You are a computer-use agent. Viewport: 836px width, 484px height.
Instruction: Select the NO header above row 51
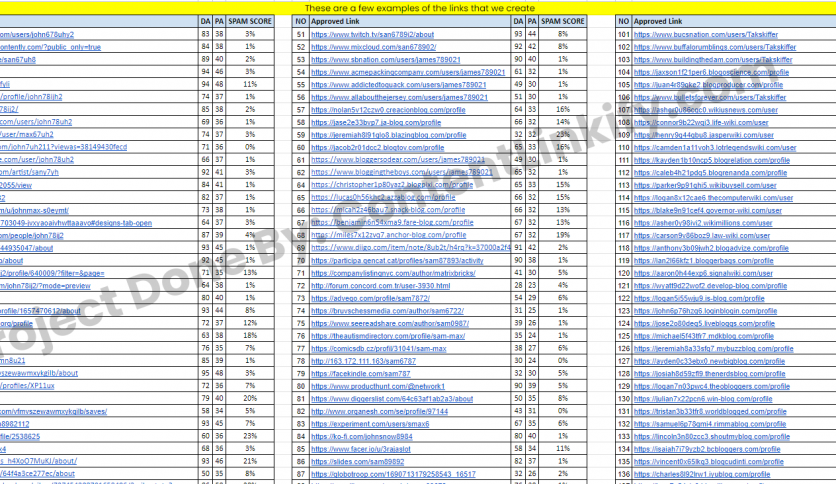(x=301, y=21)
